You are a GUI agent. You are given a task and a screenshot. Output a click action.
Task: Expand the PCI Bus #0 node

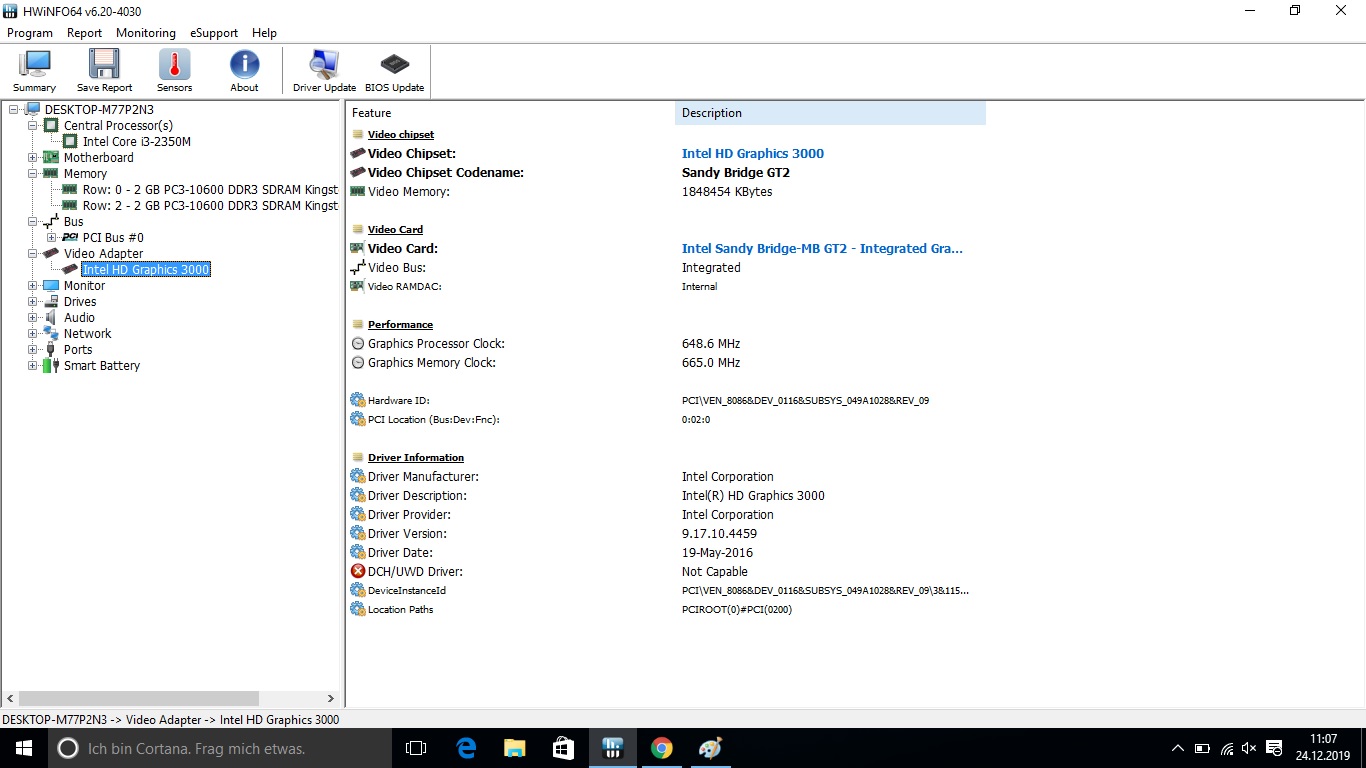[51, 238]
